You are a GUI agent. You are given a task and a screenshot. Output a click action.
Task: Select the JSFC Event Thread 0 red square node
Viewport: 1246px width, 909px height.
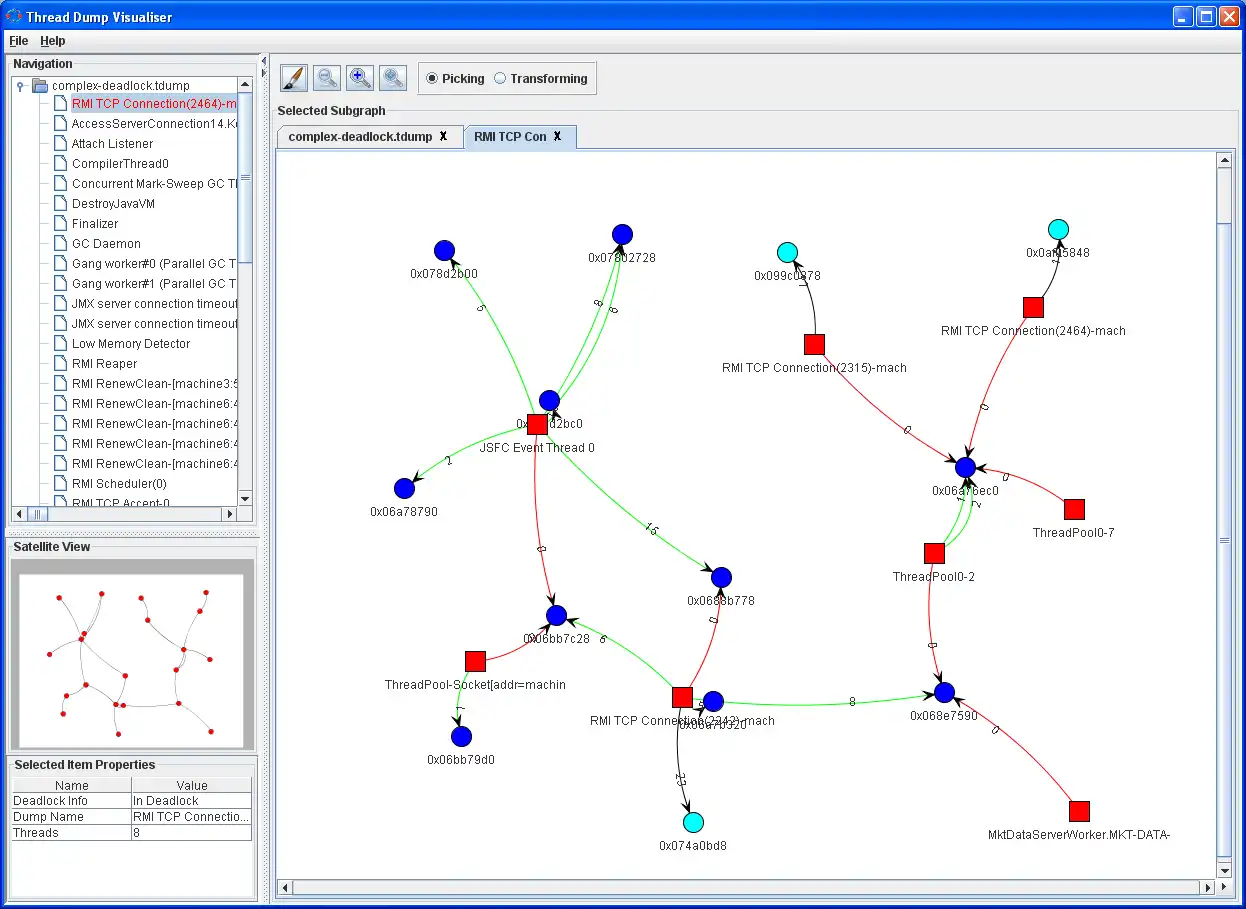537,424
